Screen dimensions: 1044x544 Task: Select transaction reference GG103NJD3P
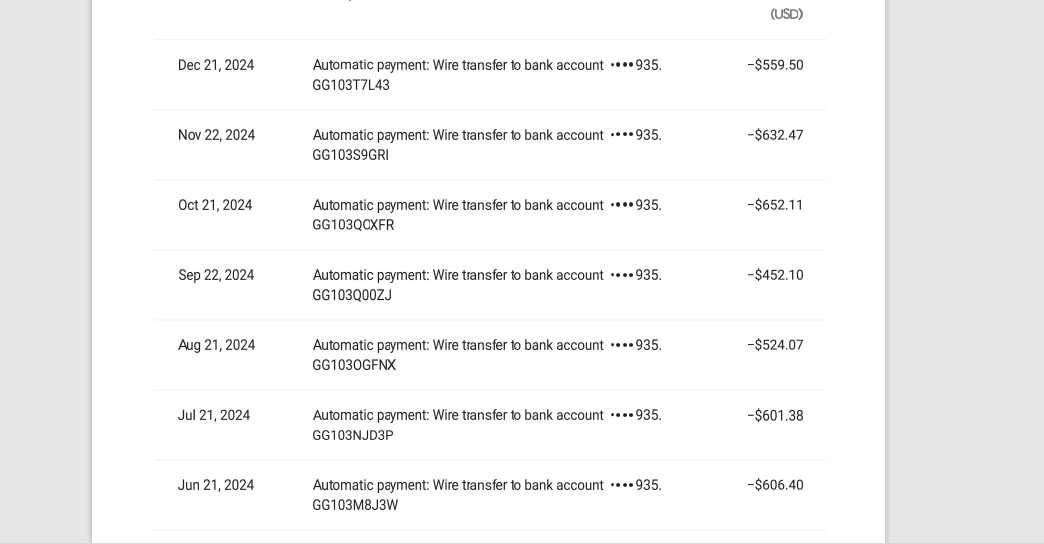[x=353, y=435]
